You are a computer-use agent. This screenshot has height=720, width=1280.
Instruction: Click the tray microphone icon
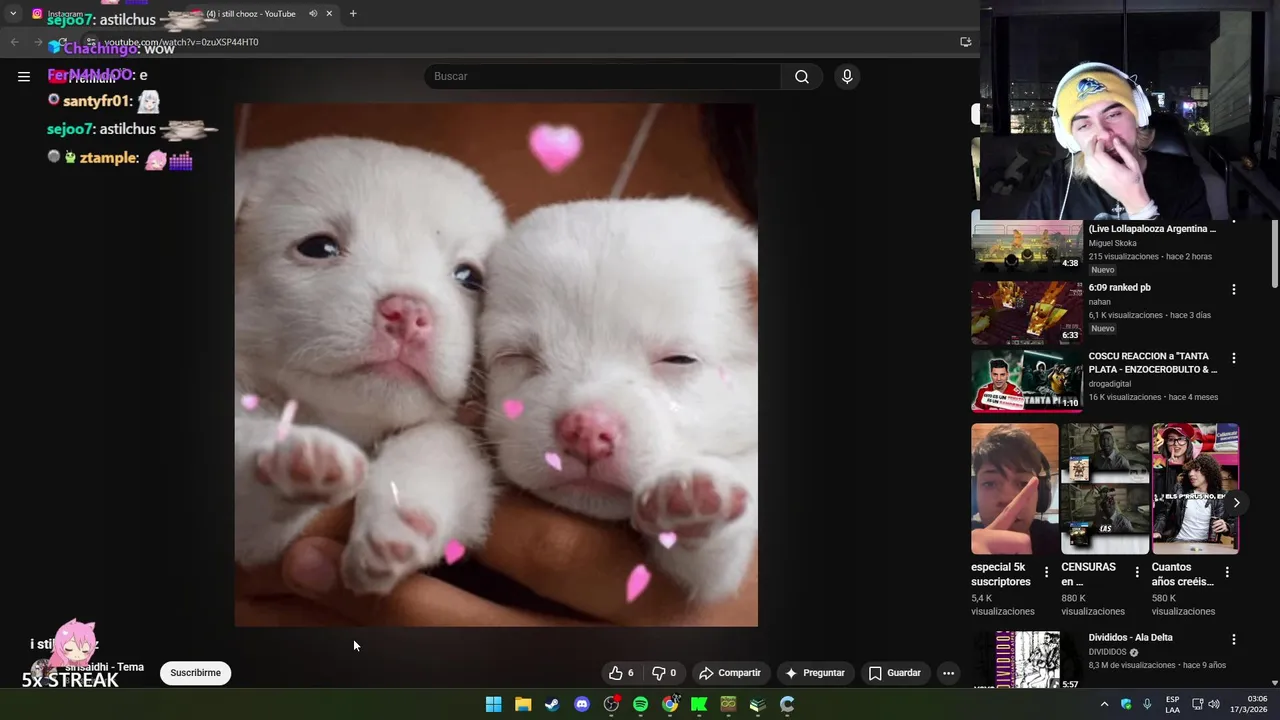pos(1147,704)
